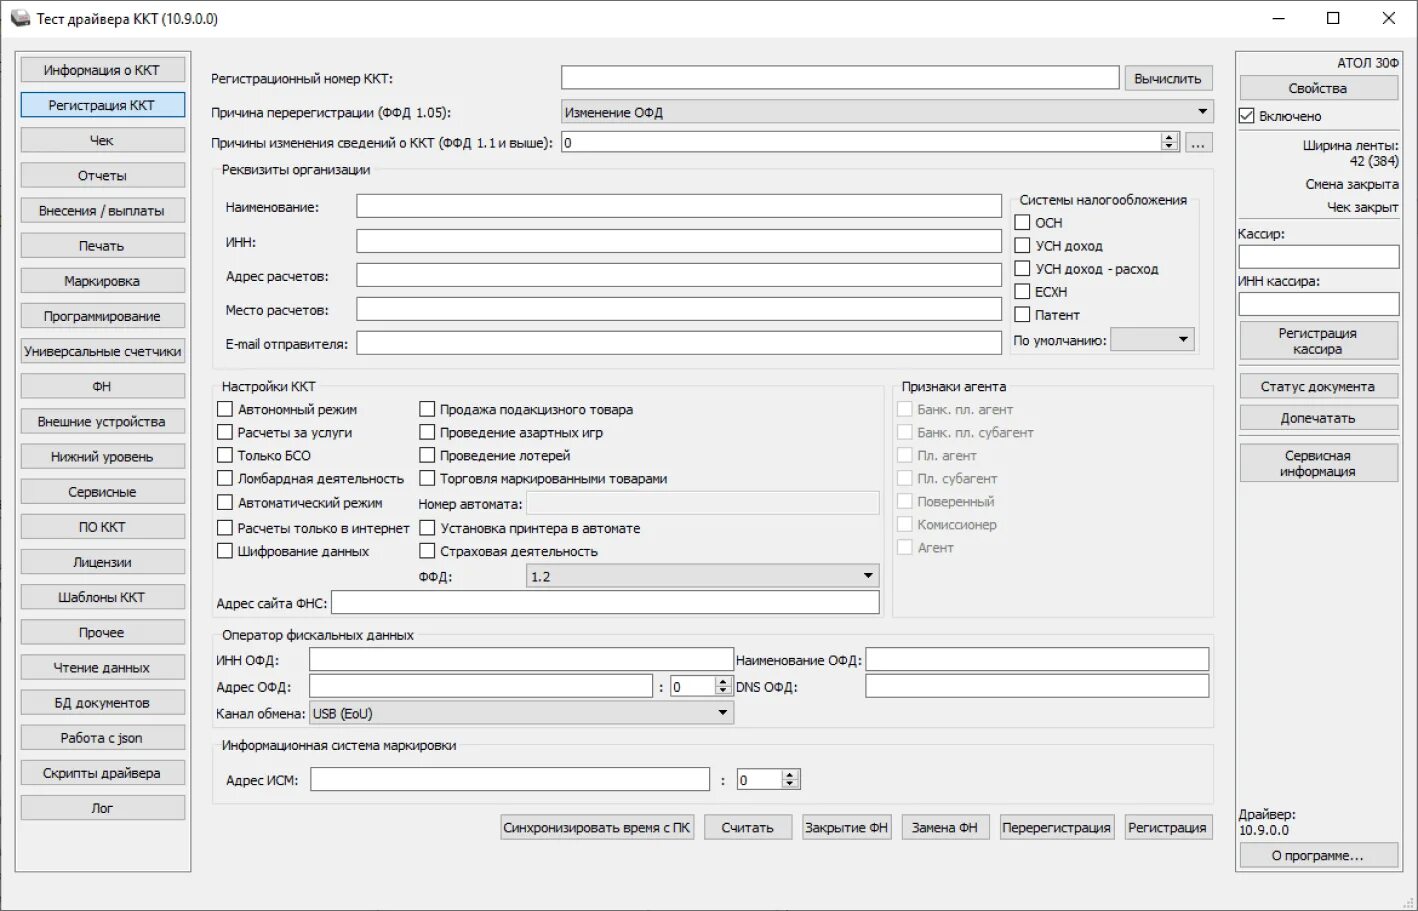Click the printer app icon in title bar

20,18
